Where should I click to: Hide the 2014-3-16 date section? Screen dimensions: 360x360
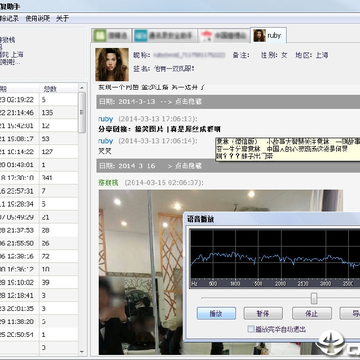(x=188, y=166)
